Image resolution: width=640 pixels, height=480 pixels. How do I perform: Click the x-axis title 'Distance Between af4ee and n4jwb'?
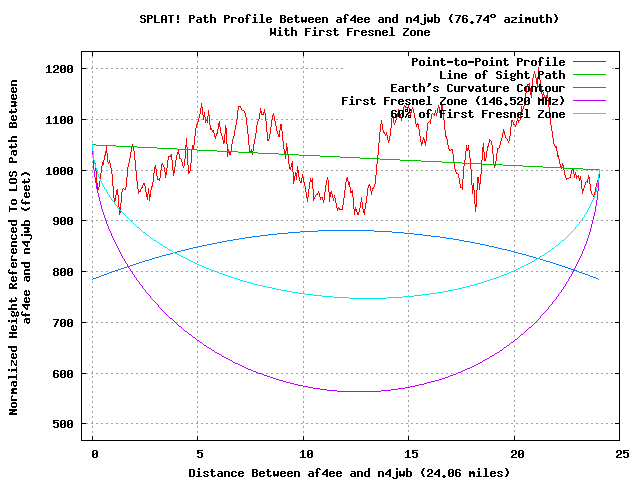(300, 473)
